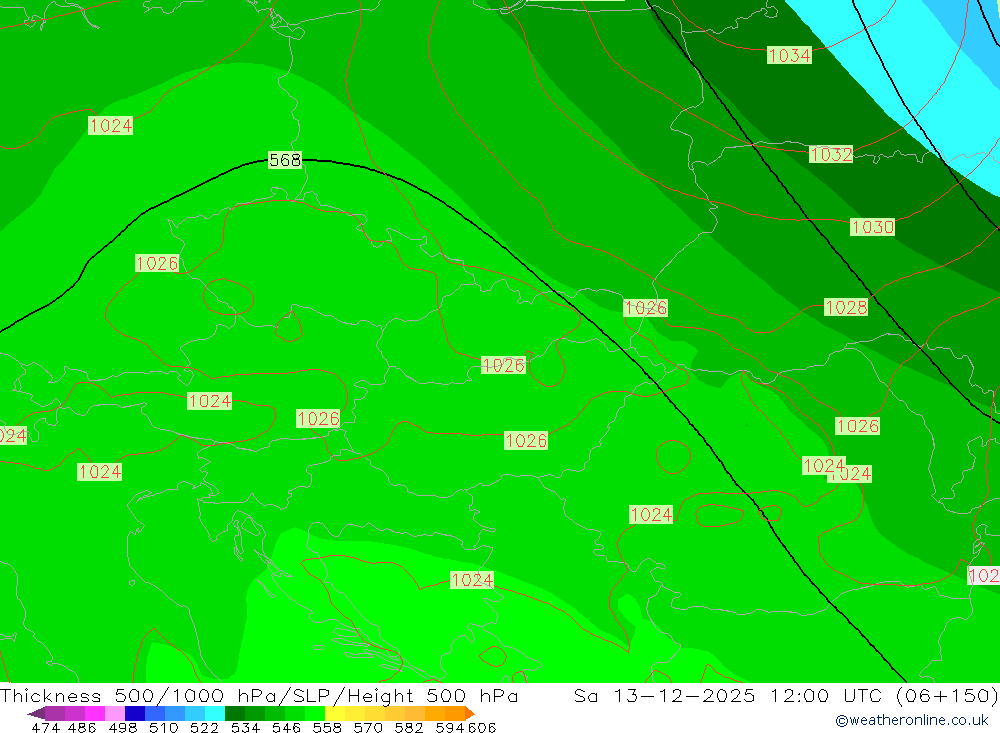
Task: Click the 474 legend value
Action: click(45, 728)
